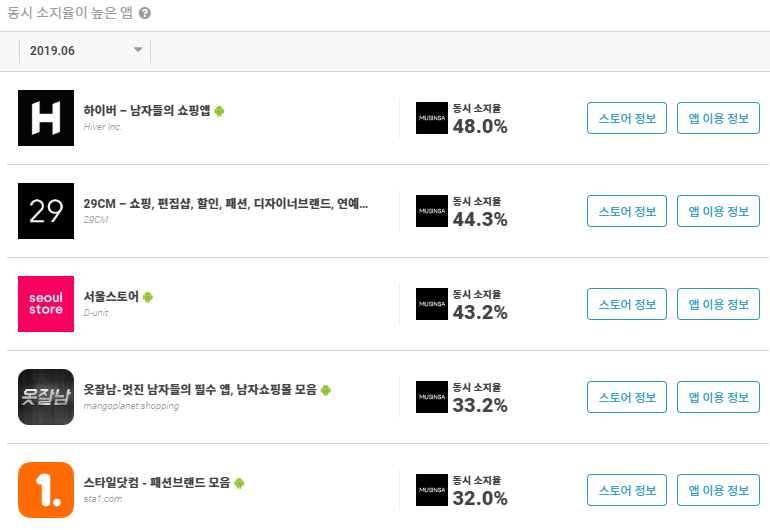The width and height of the screenshot is (770, 530).
Task: Click the Seoul Store pink icon
Action: pyautogui.click(x=46, y=304)
